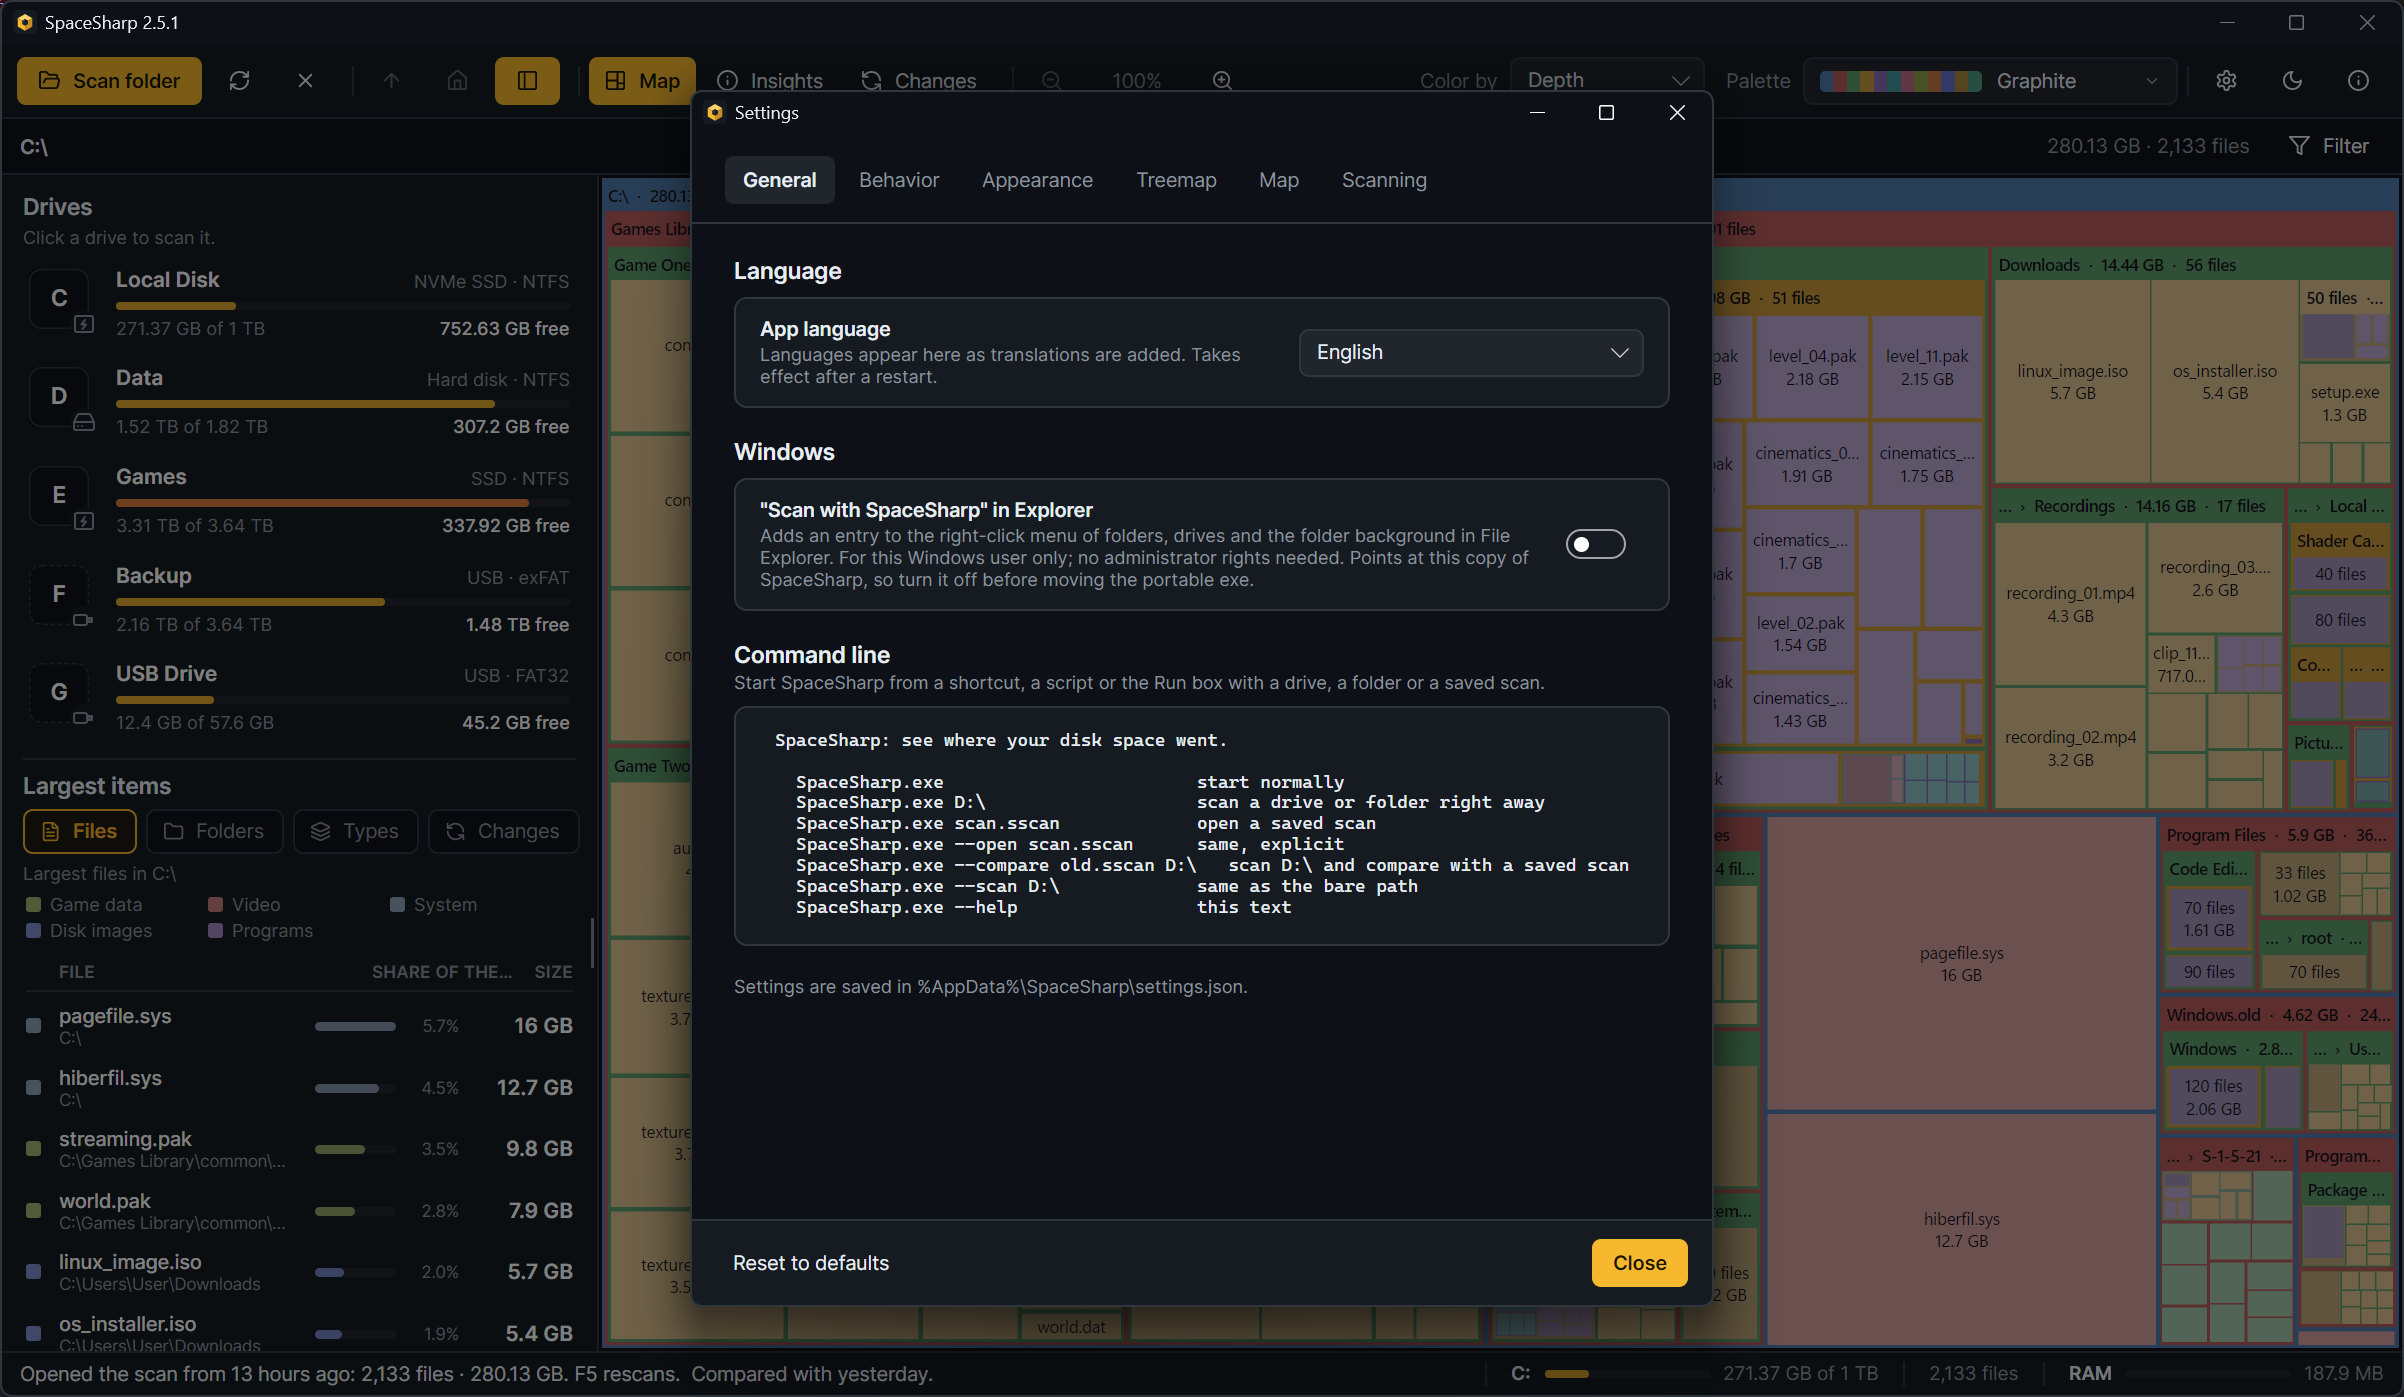The width and height of the screenshot is (2404, 1397).
Task: Enable "Scan with SpaceSharp" in Explorer toggle
Action: pos(1595,544)
